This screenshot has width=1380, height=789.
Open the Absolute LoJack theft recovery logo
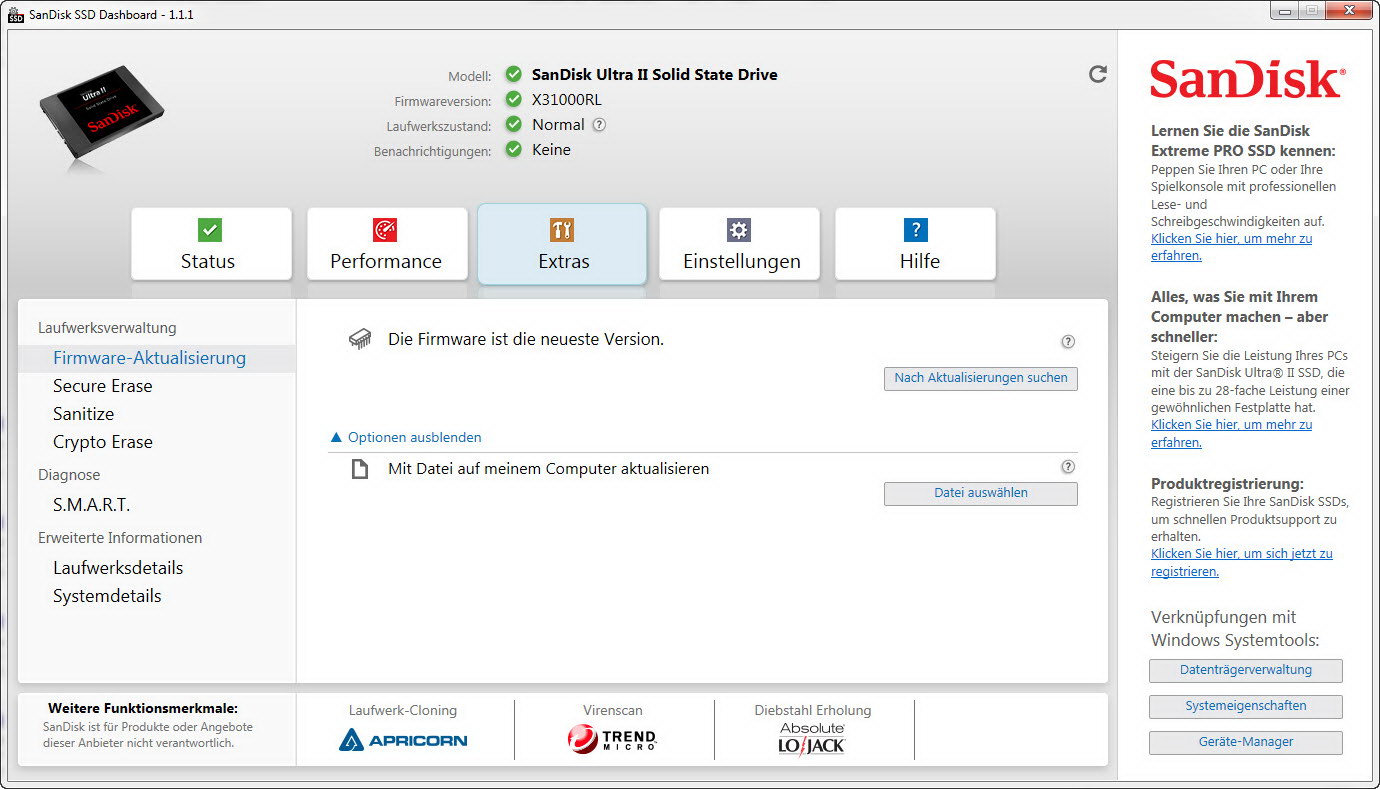tap(812, 738)
